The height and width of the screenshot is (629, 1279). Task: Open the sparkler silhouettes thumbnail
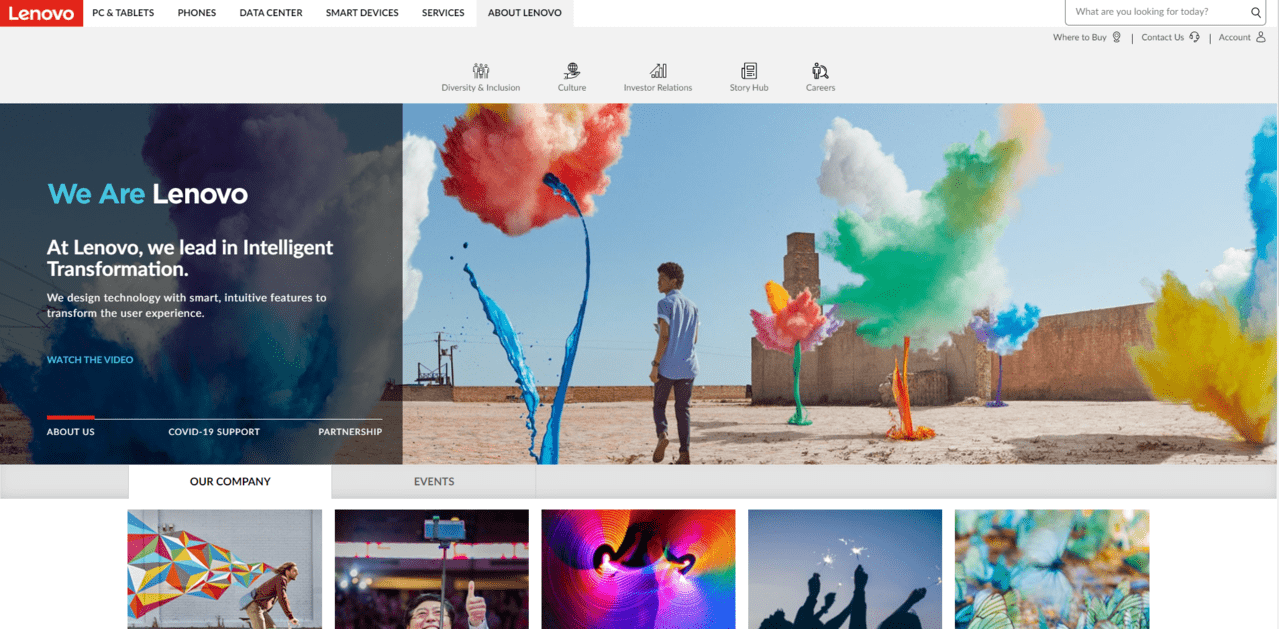click(845, 569)
